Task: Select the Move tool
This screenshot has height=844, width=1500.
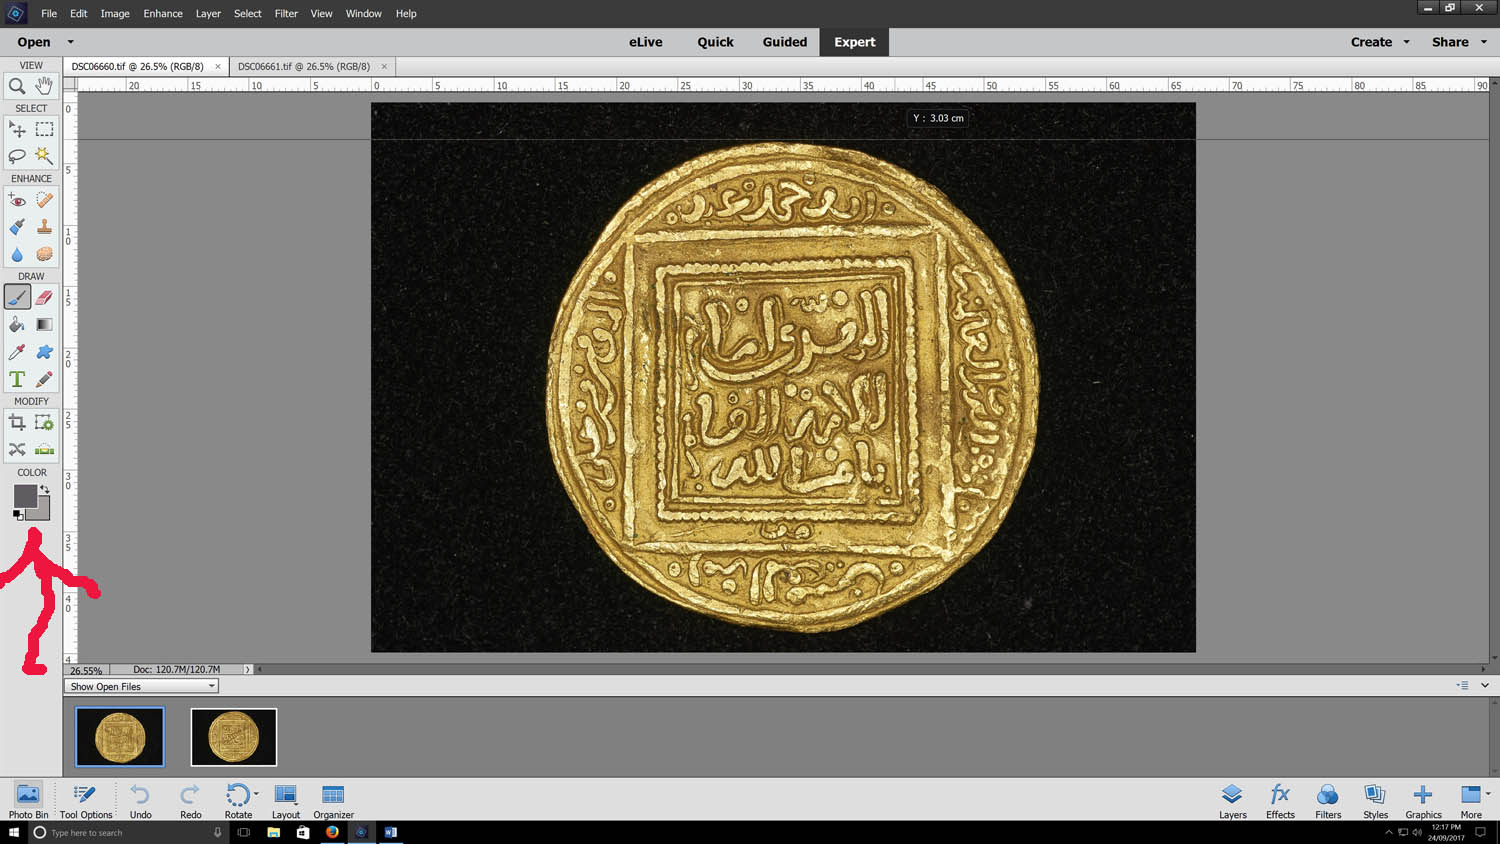Action: [x=17, y=129]
